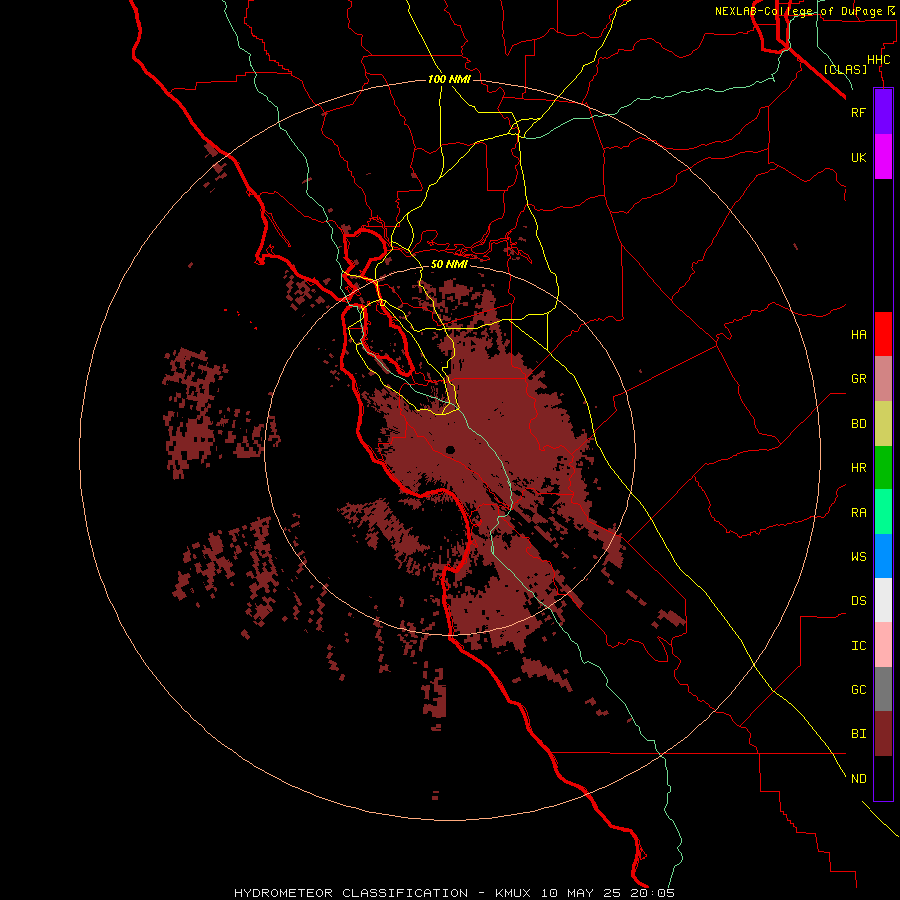Pick the RA light green swatch
900x900 pixels.
(883, 512)
